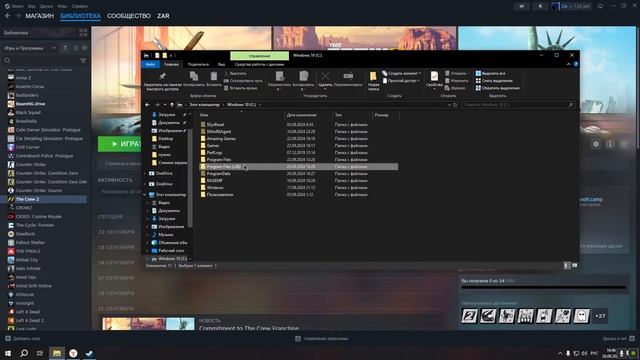Open Commitment to The Crew Franchise news
This screenshot has height=360, width=640.
click(249, 328)
